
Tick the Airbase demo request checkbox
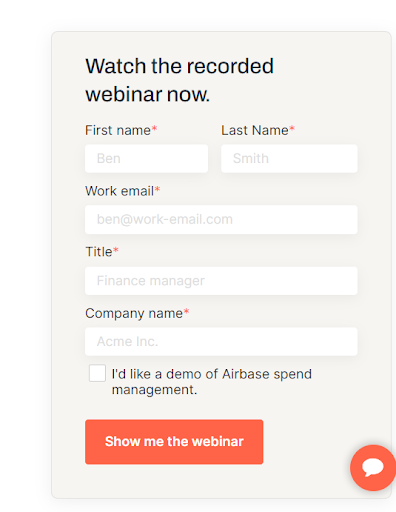click(x=97, y=373)
